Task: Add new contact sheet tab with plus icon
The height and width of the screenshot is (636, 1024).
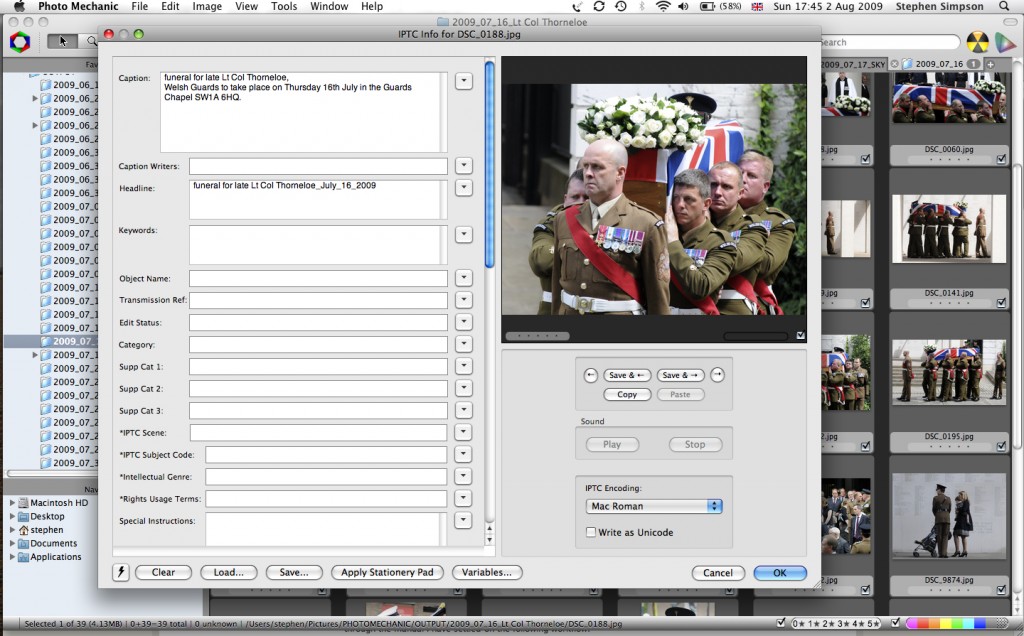Action: coord(991,64)
